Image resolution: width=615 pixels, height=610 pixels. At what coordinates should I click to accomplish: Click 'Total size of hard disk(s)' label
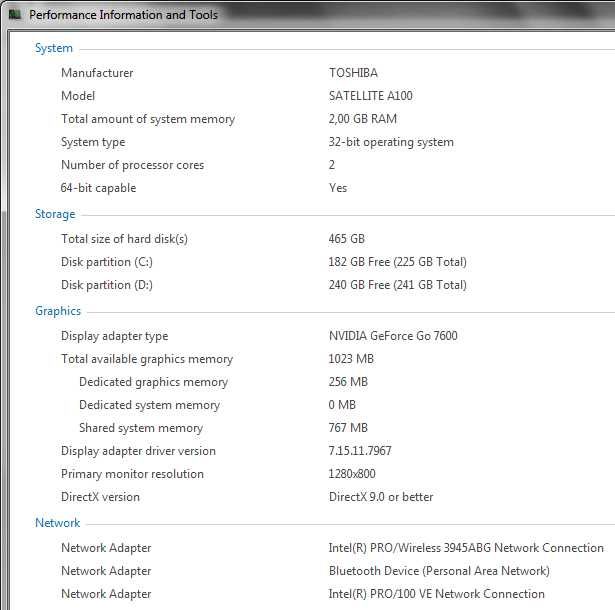tap(124, 239)
